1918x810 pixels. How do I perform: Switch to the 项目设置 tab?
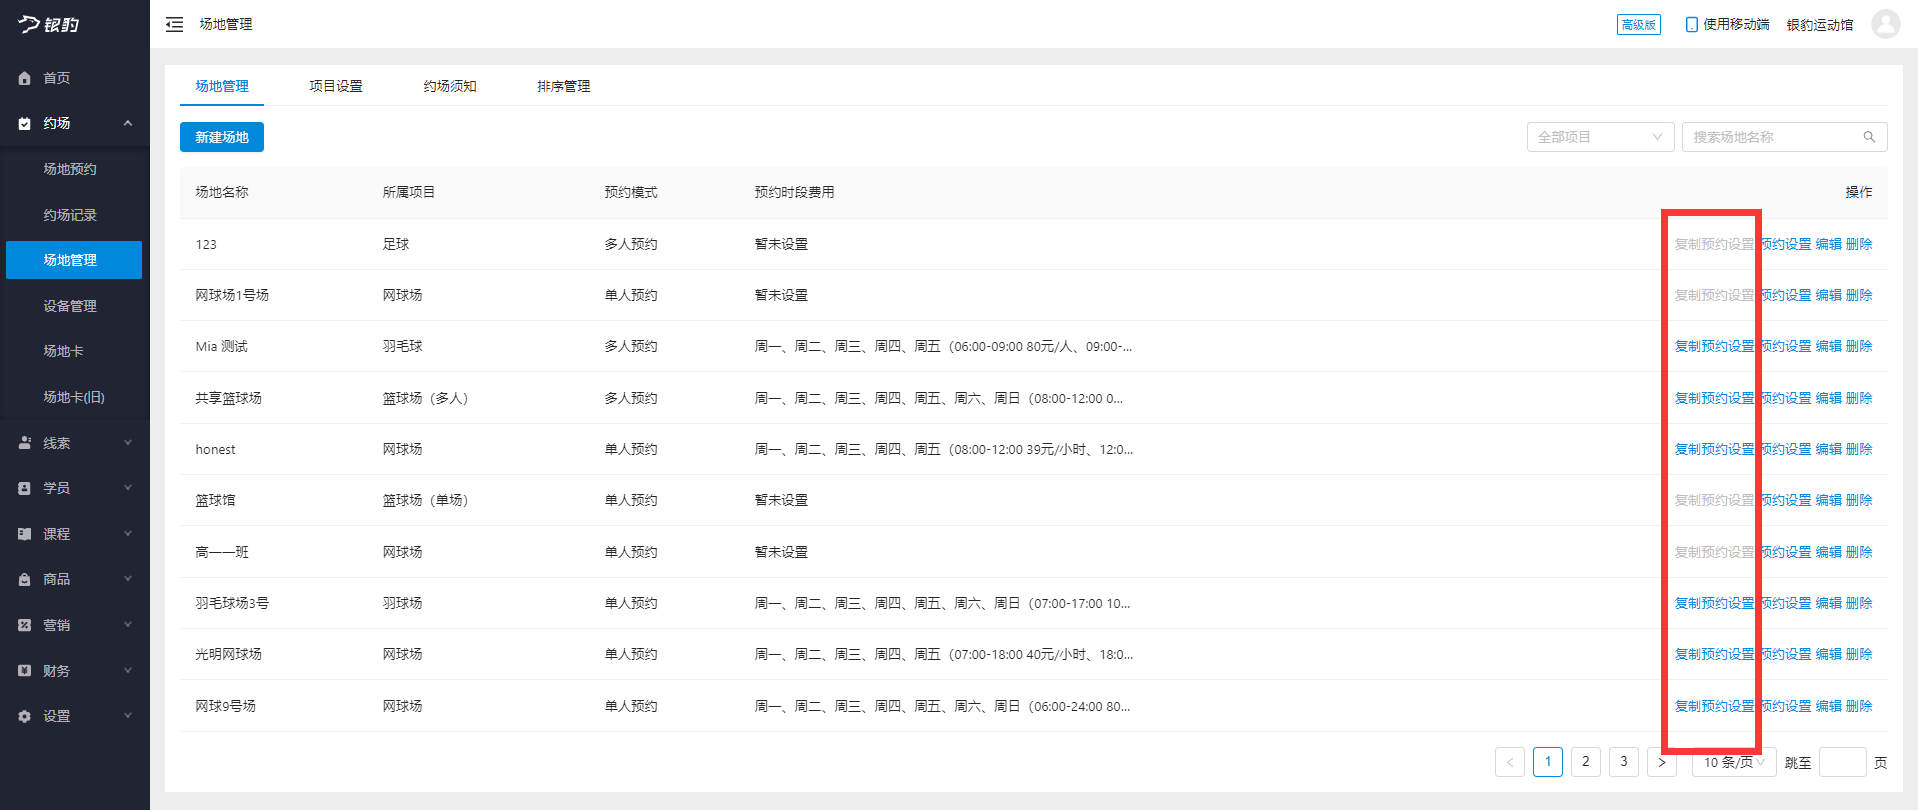pos(335,86)
